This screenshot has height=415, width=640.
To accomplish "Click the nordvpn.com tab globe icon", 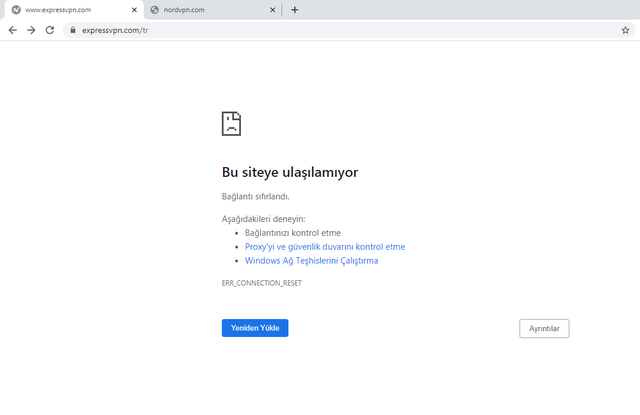I will [154, 10].
